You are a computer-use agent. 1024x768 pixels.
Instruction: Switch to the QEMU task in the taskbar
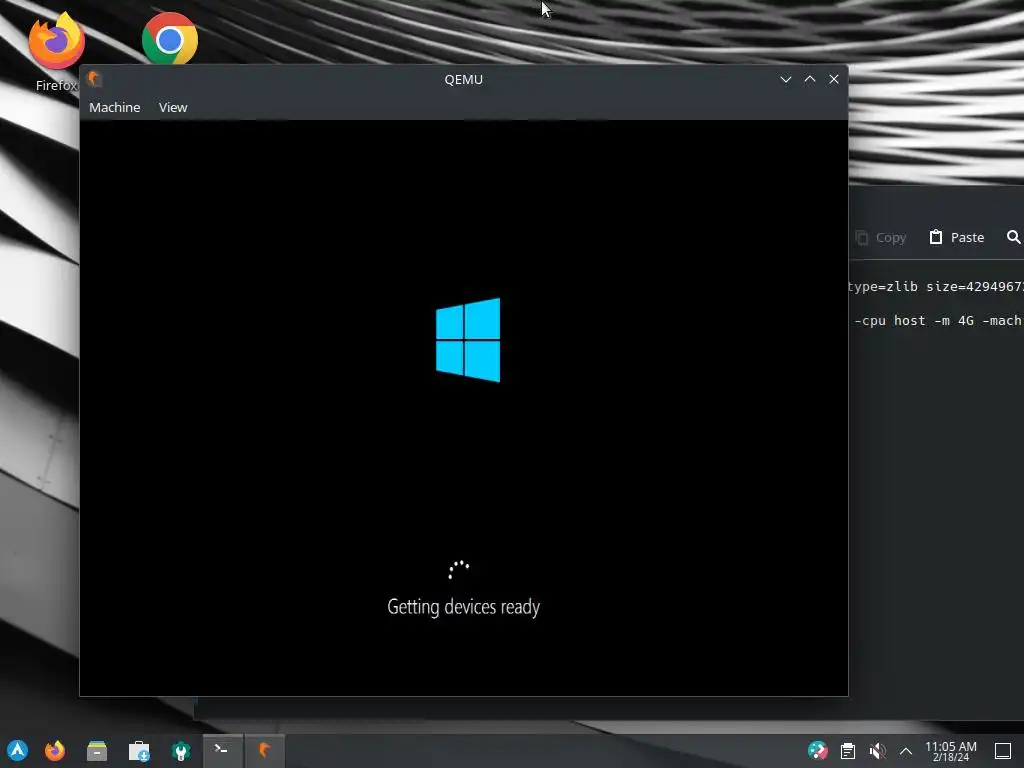click(x=264, y=750)
